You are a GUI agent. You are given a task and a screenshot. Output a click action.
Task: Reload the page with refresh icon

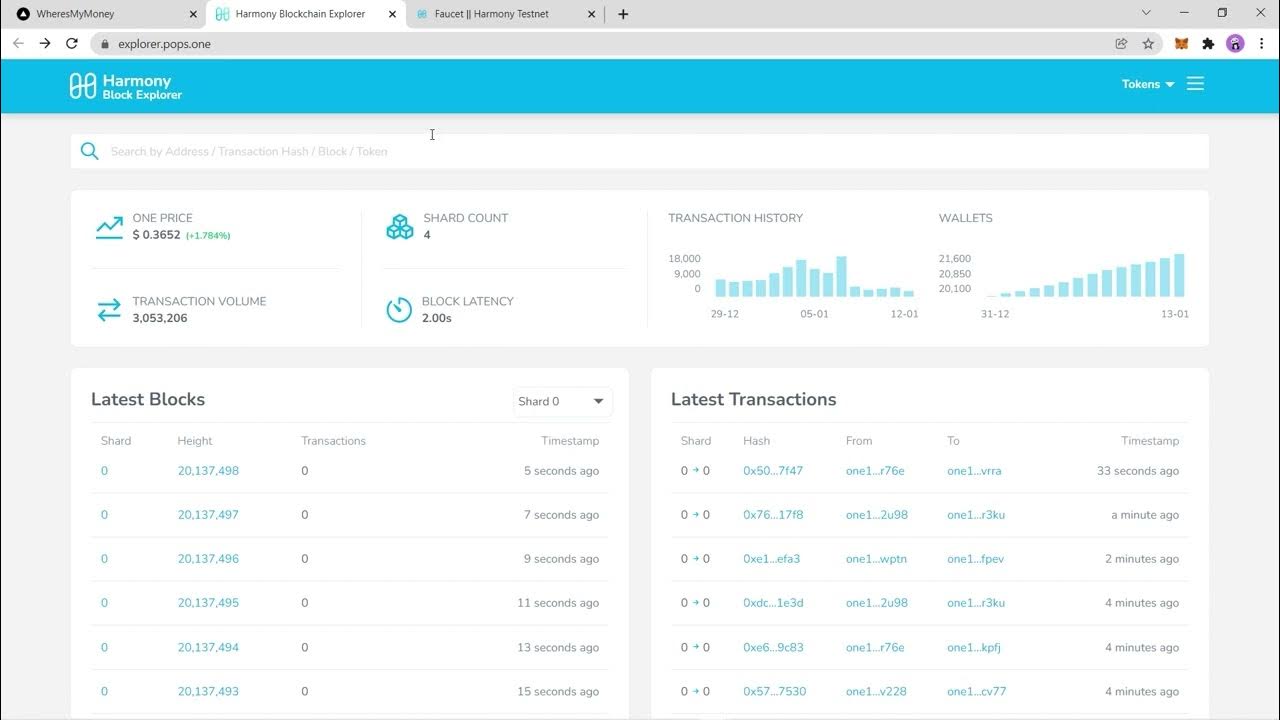tap(72, 43)
